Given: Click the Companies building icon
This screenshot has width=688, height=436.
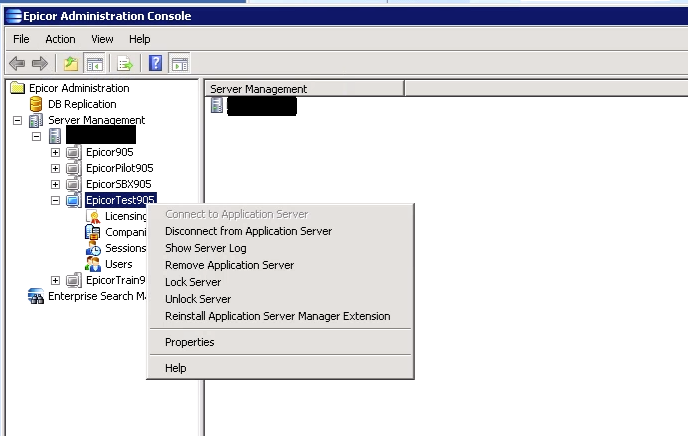Looking at the screenshot, I should (x=93, y=232).
